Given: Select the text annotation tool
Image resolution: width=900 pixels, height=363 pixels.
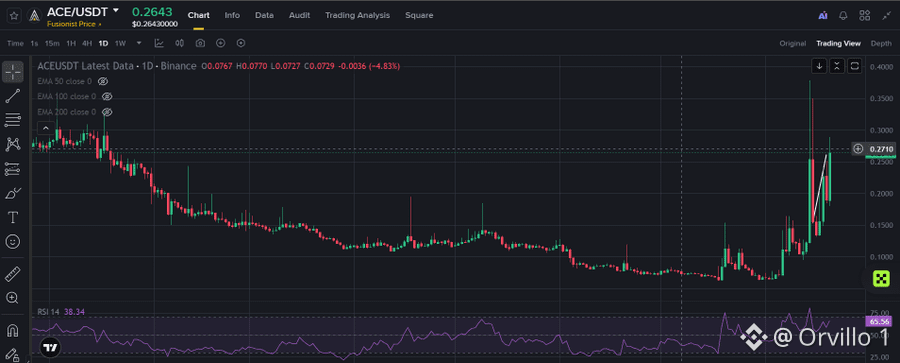Looking at the screenshot, I should click(13, 217).
